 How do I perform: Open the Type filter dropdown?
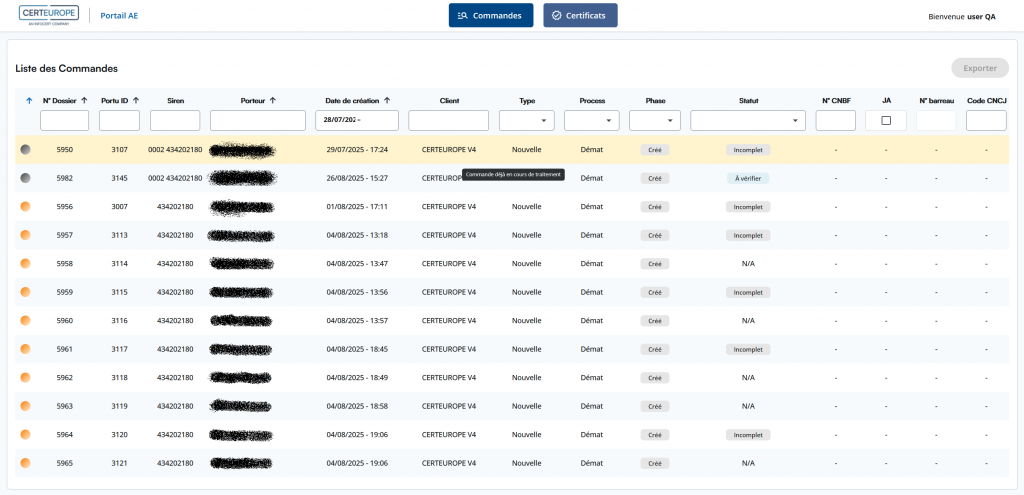(527, 120)
